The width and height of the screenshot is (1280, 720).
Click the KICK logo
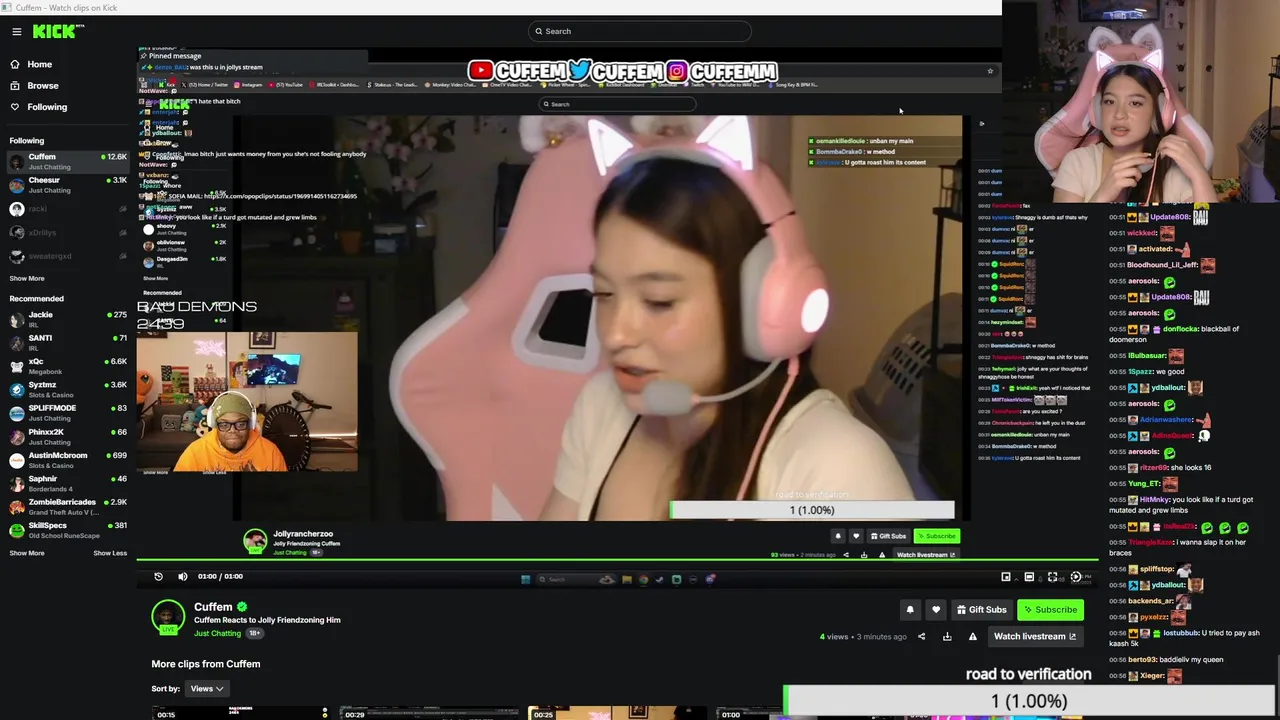58,31
